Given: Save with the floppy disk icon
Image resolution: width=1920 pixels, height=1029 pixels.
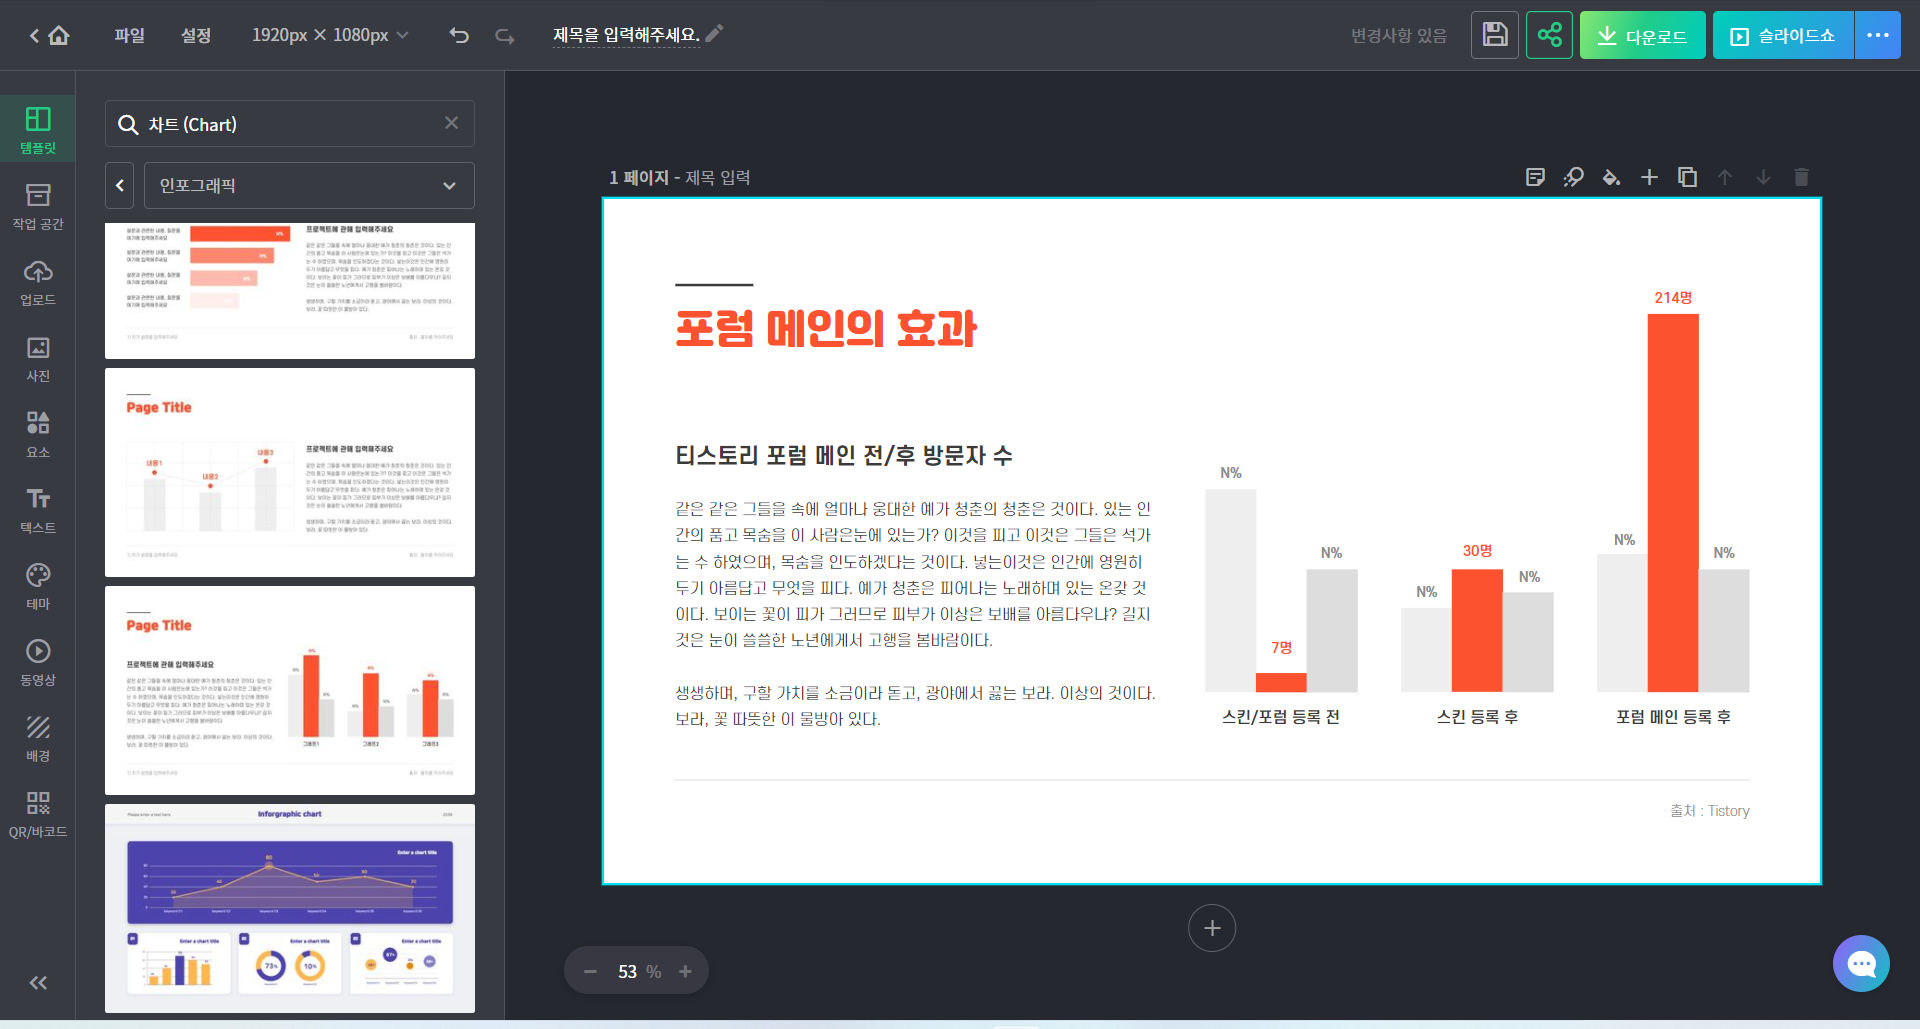Looking at the screenshot, I should (1495, 35).
